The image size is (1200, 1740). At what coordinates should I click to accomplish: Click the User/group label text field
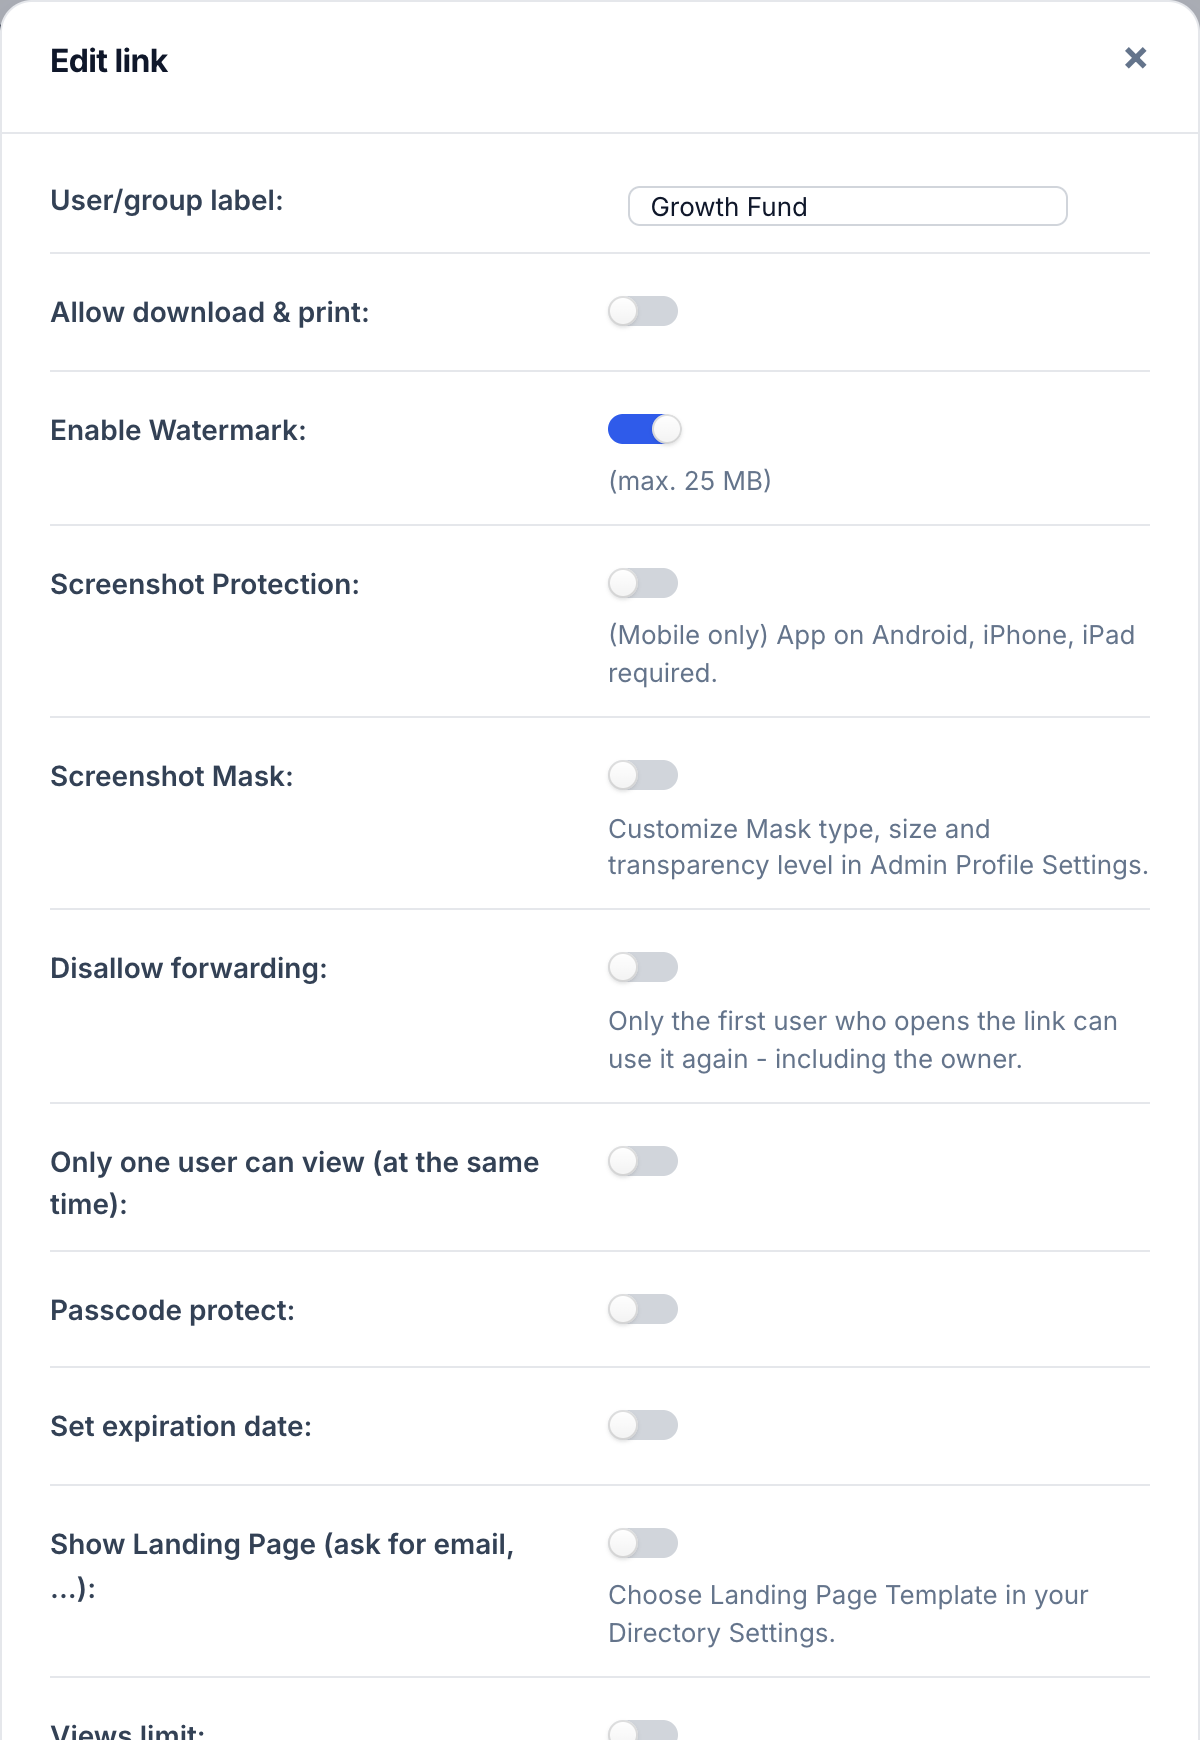tap(848, 206)
